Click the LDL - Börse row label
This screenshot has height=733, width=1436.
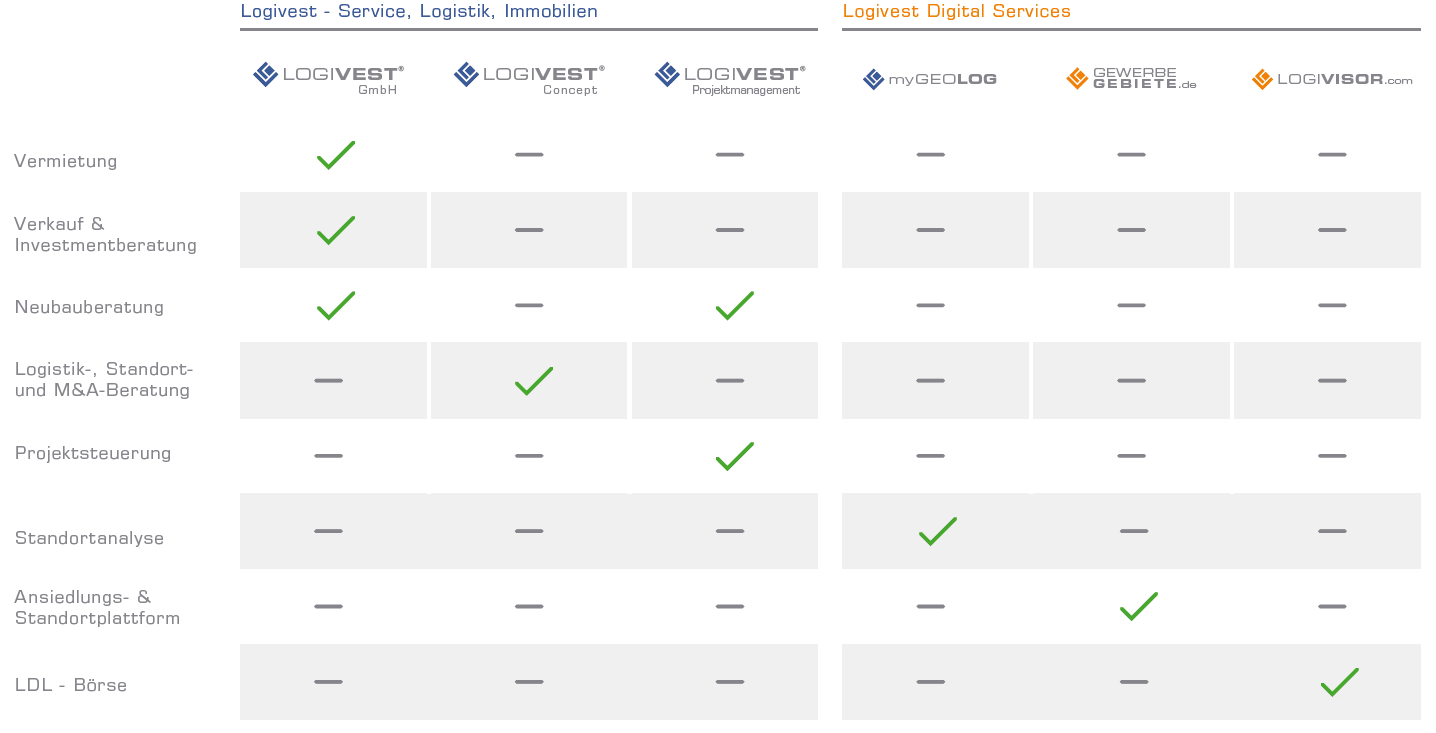click(x=71, y=685)
